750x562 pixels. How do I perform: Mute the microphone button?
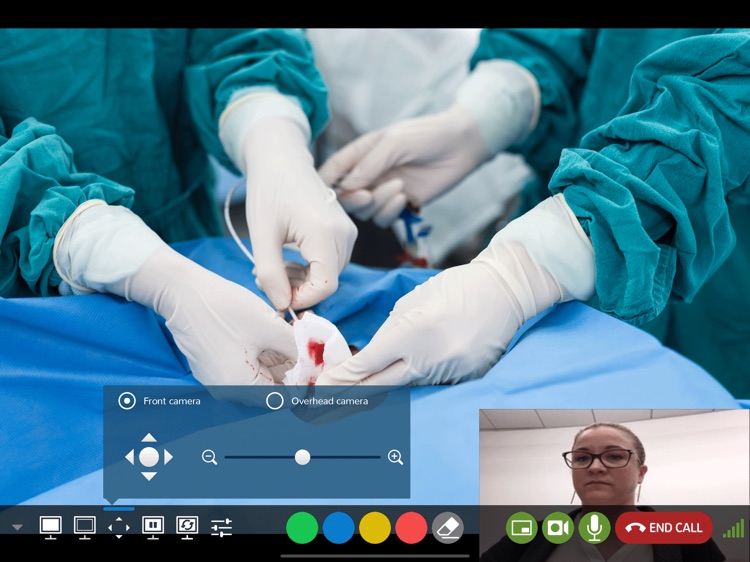[595, 528]
